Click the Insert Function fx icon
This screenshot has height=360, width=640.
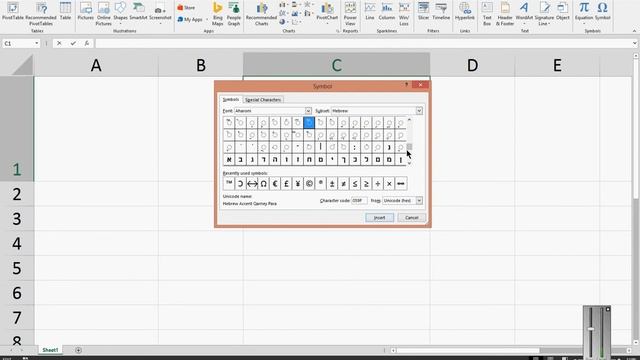[87, 43]
